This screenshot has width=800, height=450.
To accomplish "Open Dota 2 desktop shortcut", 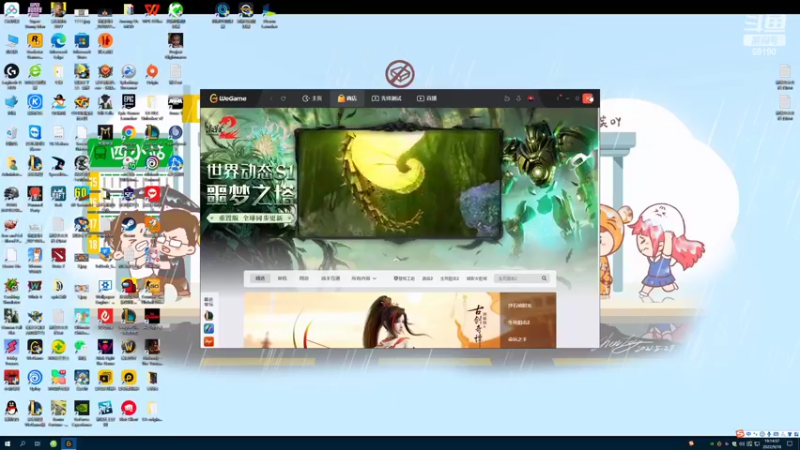I will click(58, 258).
